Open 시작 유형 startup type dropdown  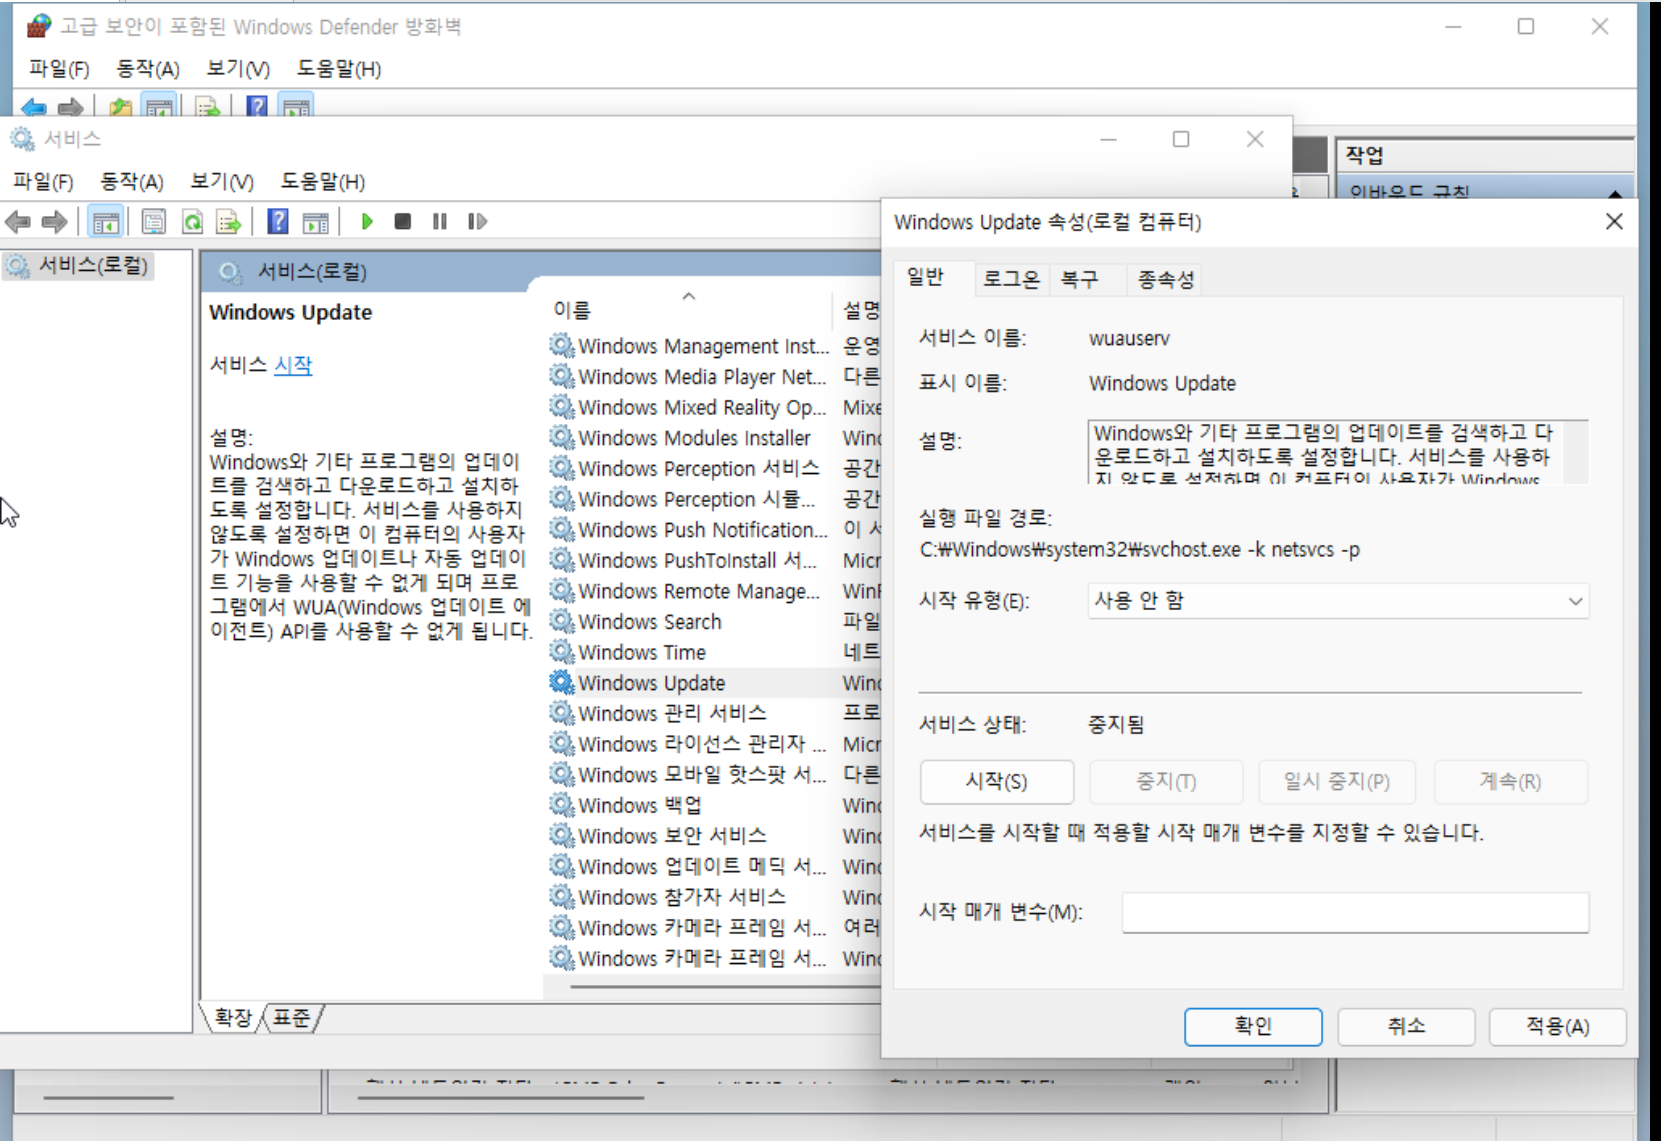click(1338, 601)
